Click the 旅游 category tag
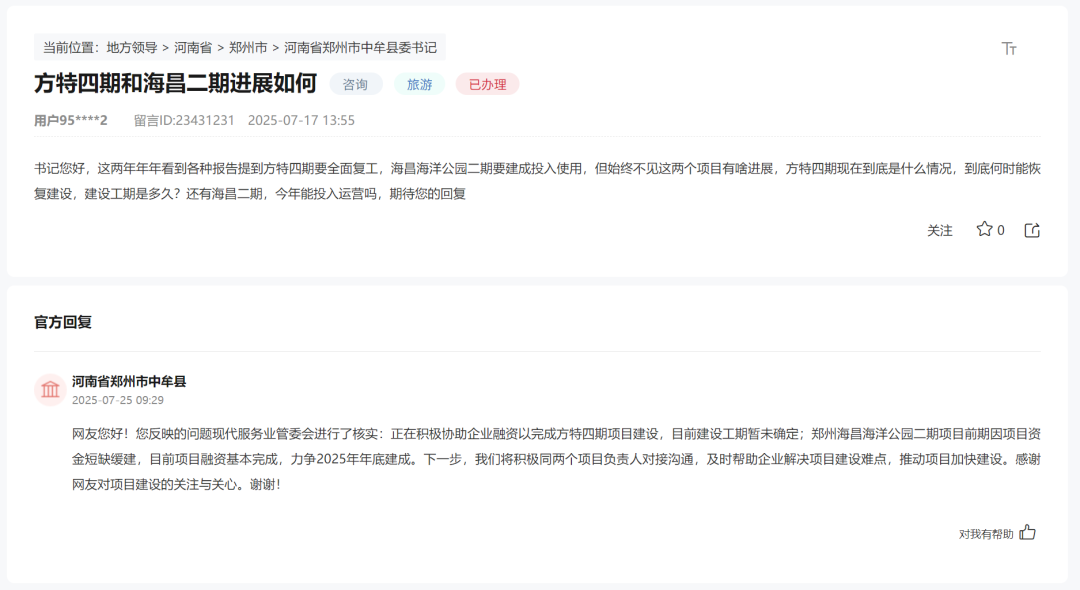This screenshot has height=590, width=1080. [x=419, y=84]
